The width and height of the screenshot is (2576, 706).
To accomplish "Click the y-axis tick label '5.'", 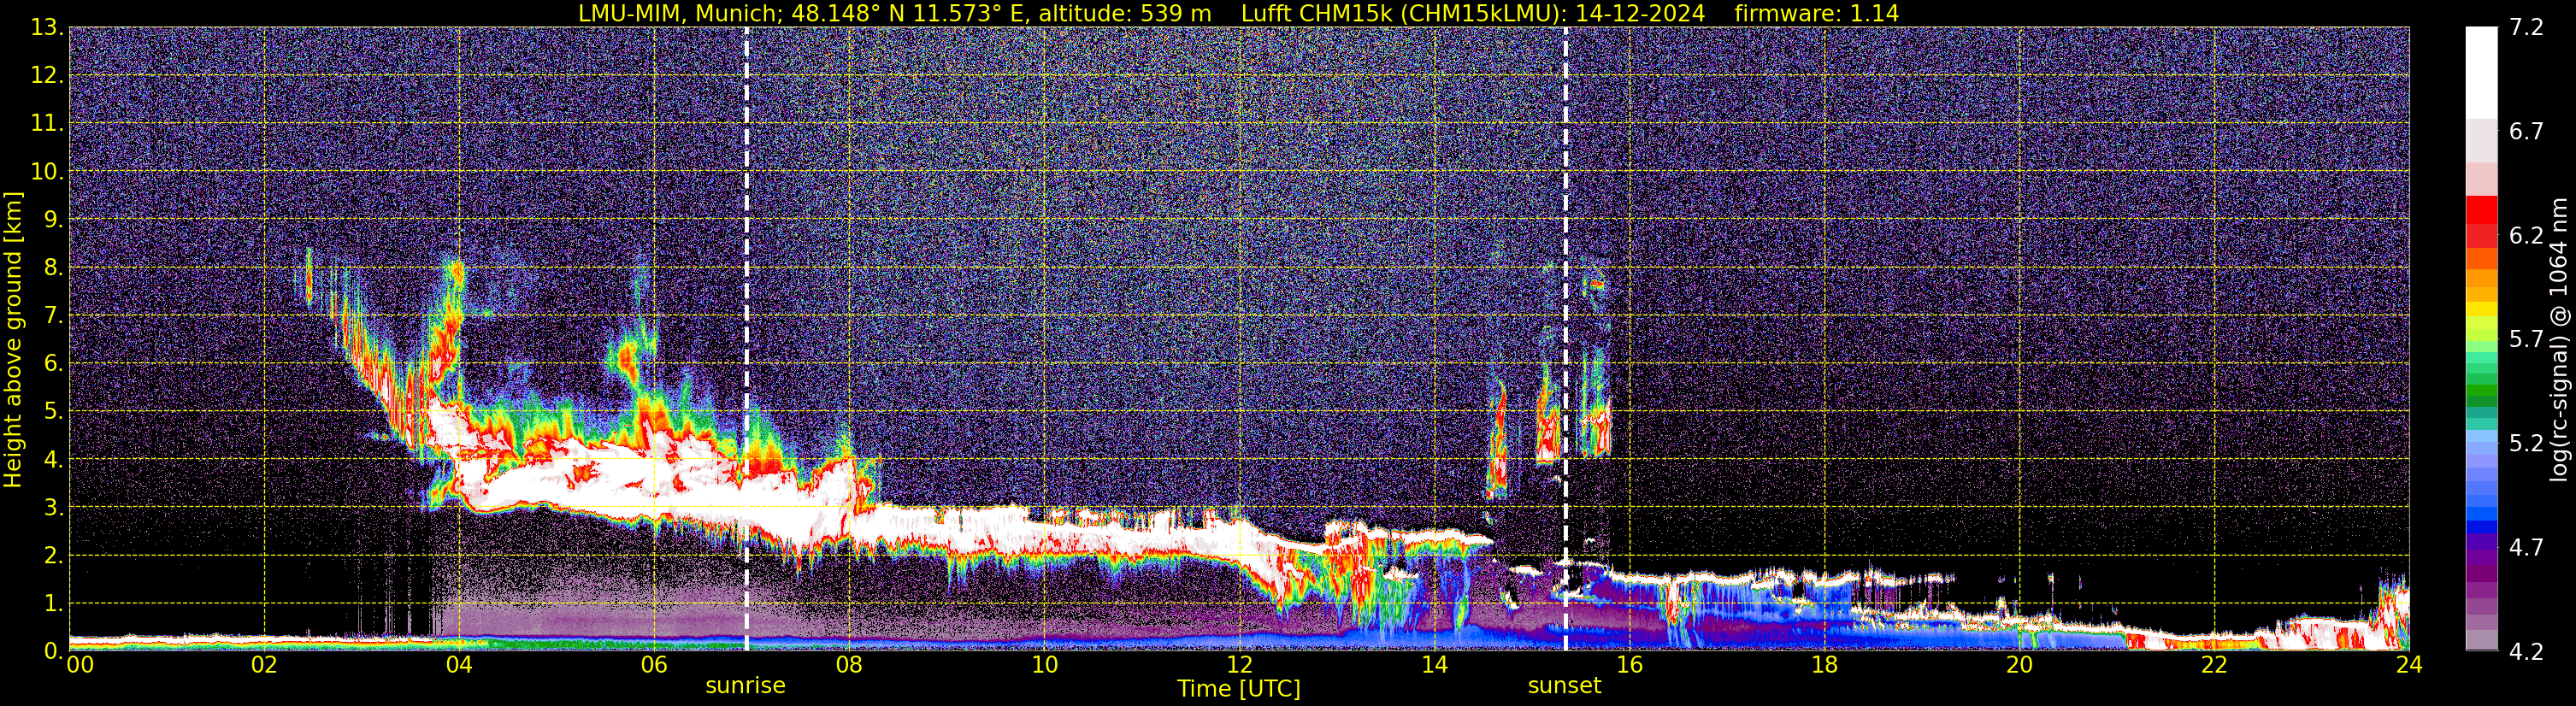I will (x=53, y=412).
